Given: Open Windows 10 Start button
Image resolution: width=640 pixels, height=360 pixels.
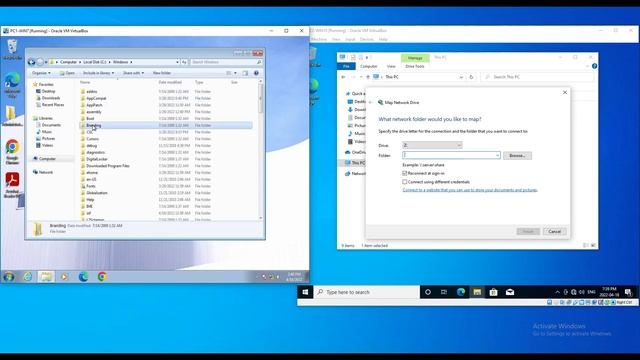Looking at the screenshot, I should [x=305, y=292].
